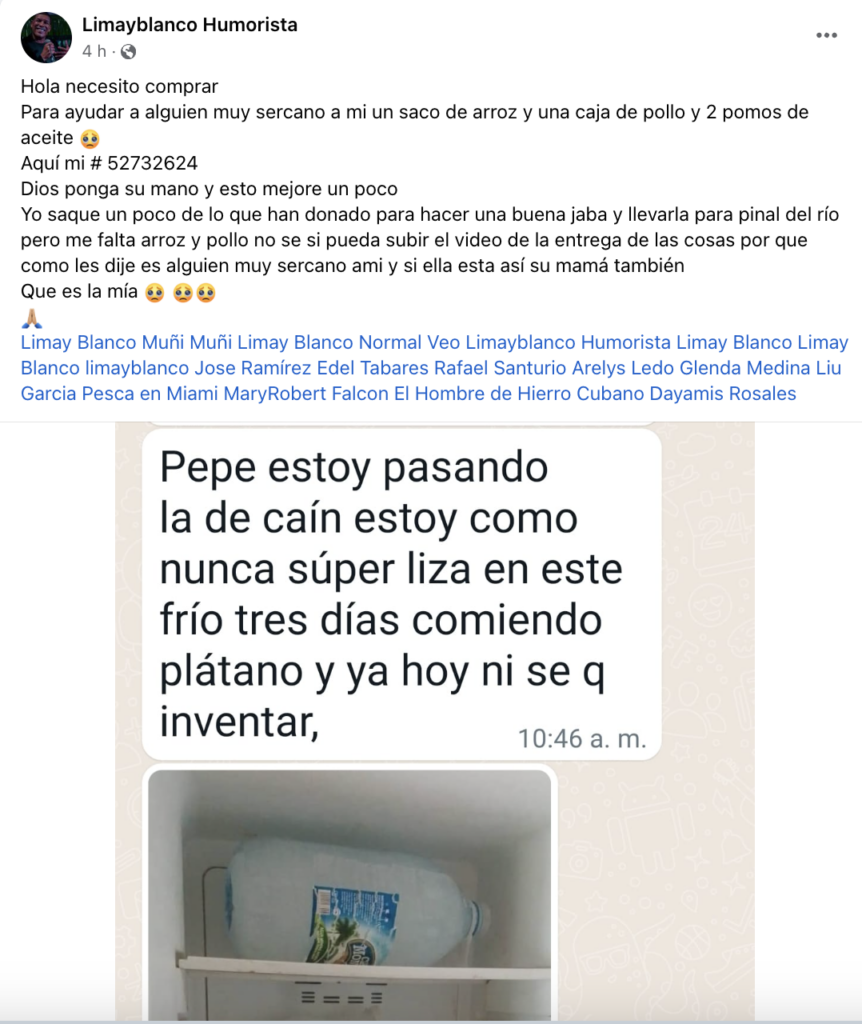
Task: Open tagged page El Hombre de Hierro Cubano
Action: click(x=519, y=394)
